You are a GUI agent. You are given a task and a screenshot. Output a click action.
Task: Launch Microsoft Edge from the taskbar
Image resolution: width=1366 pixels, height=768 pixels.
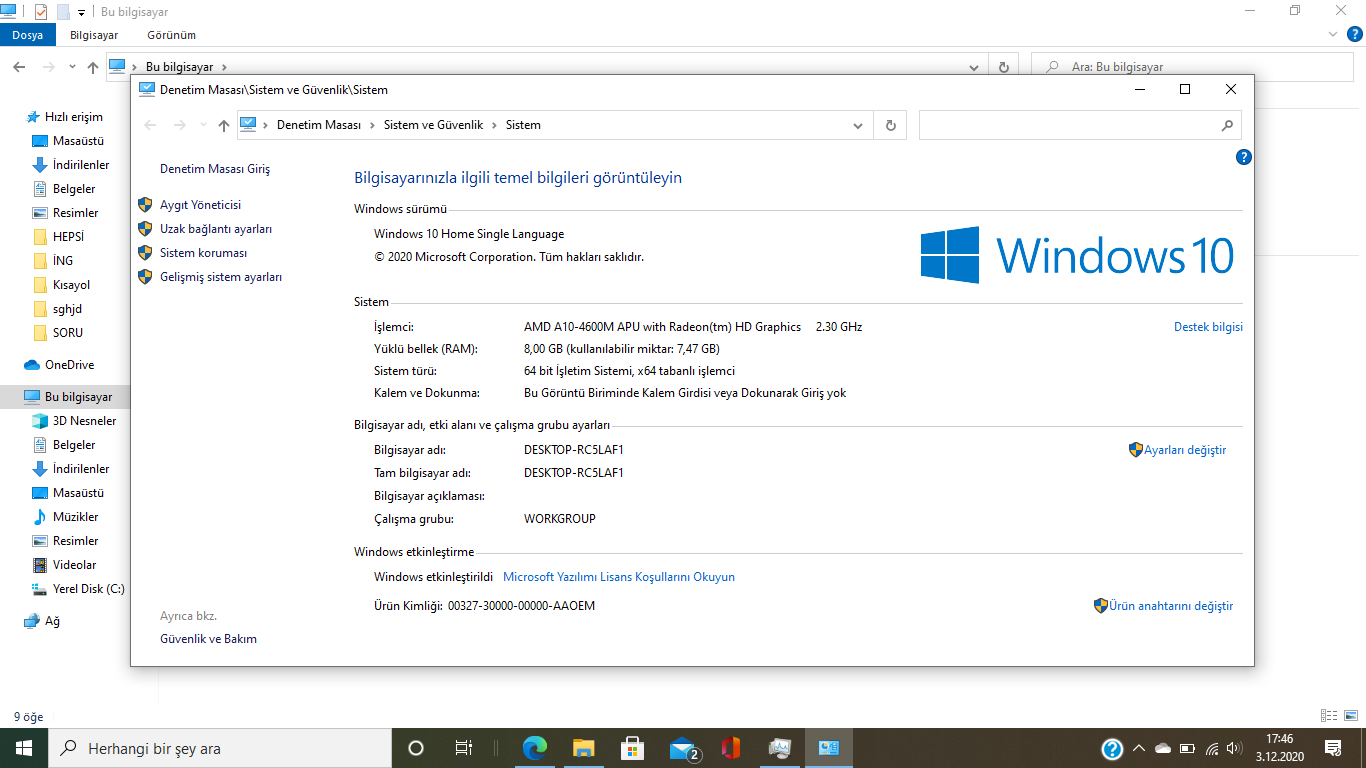pyautogui.click(x=535, y=748)
